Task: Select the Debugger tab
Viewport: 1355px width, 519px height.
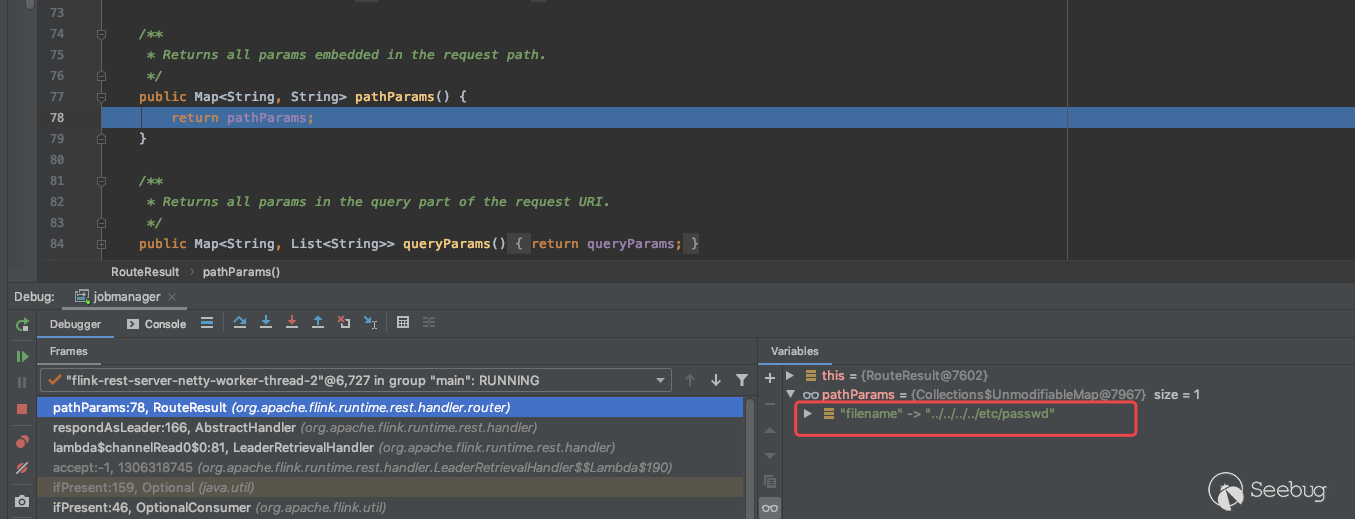Action: [75, 324]
